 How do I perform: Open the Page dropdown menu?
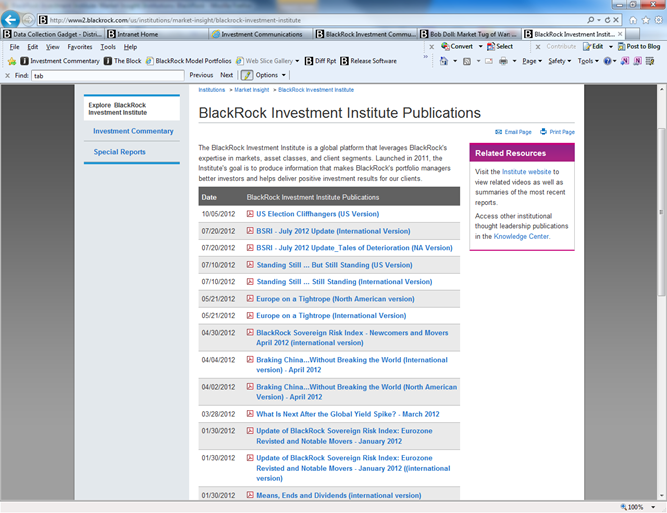[532, 61]
